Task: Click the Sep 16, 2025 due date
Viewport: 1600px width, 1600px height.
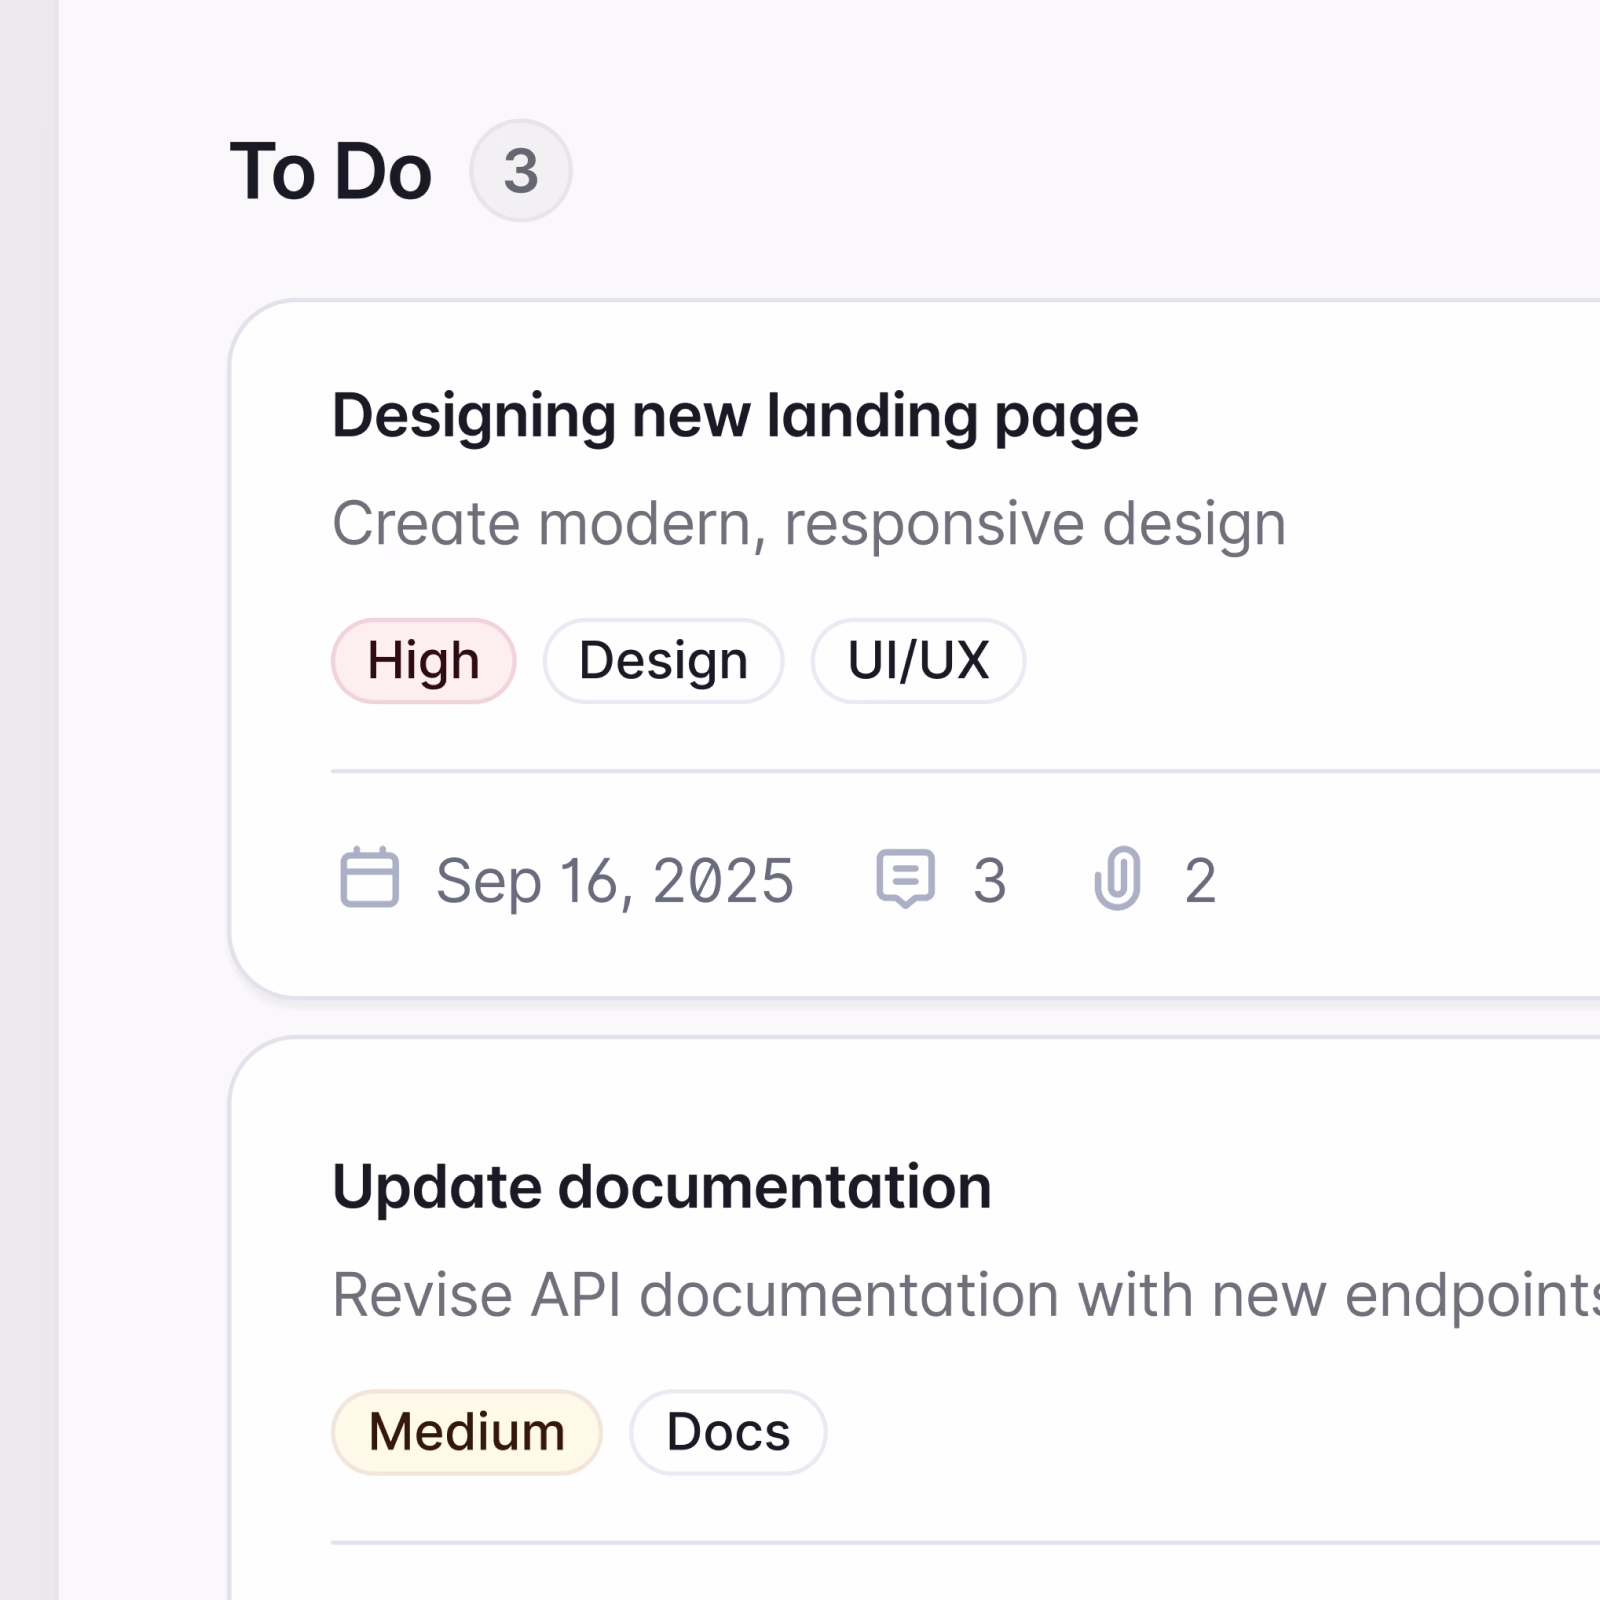Action: tap(614, 881)
